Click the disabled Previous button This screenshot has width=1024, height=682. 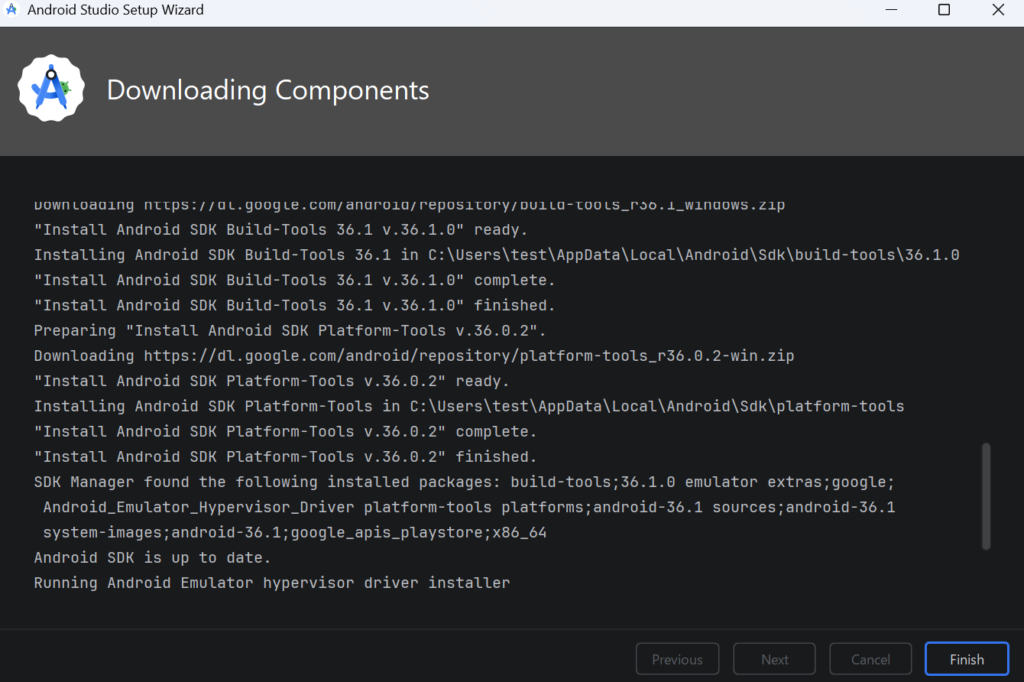[x=677, y=659]
